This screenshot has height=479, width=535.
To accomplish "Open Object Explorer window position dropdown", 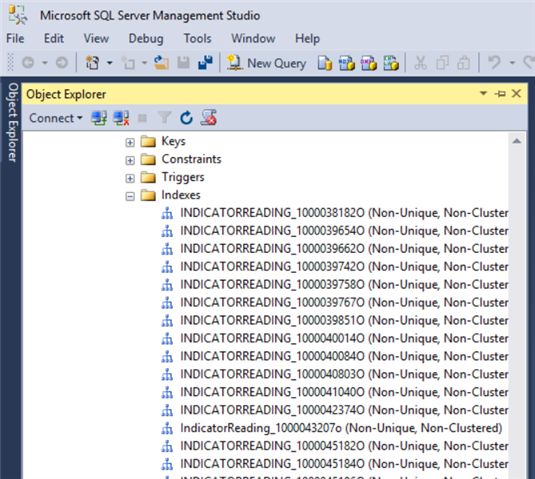I will click(483, 93).
